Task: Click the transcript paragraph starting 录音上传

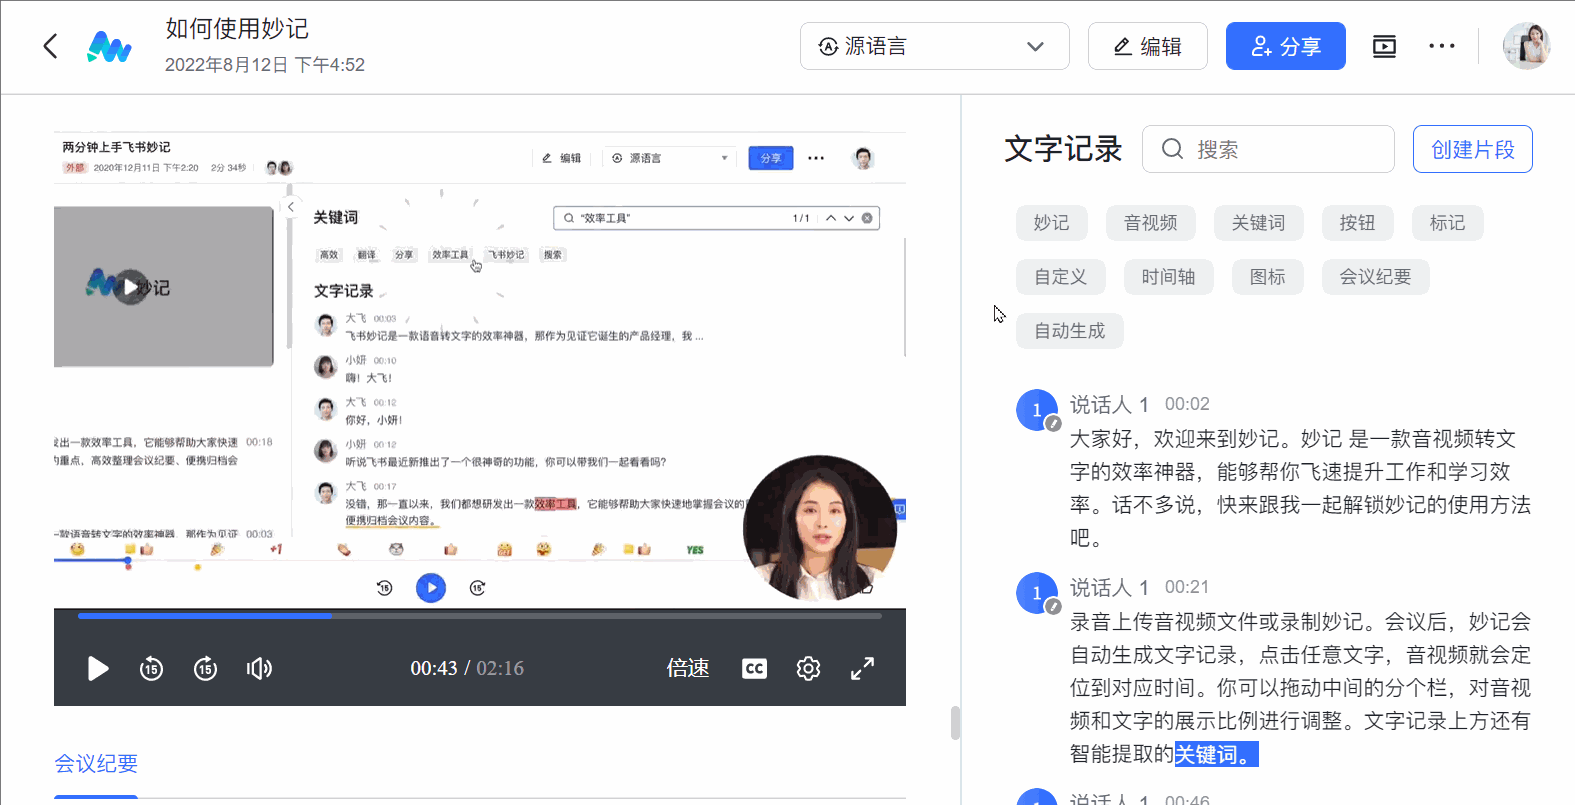Action: [1300, 688]
